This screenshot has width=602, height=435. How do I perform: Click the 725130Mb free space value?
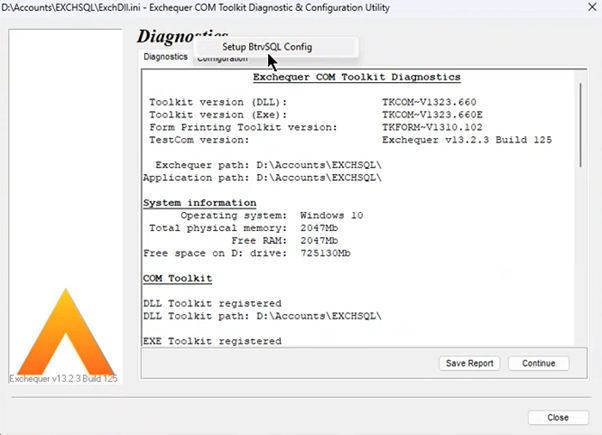tap(325, 253)
